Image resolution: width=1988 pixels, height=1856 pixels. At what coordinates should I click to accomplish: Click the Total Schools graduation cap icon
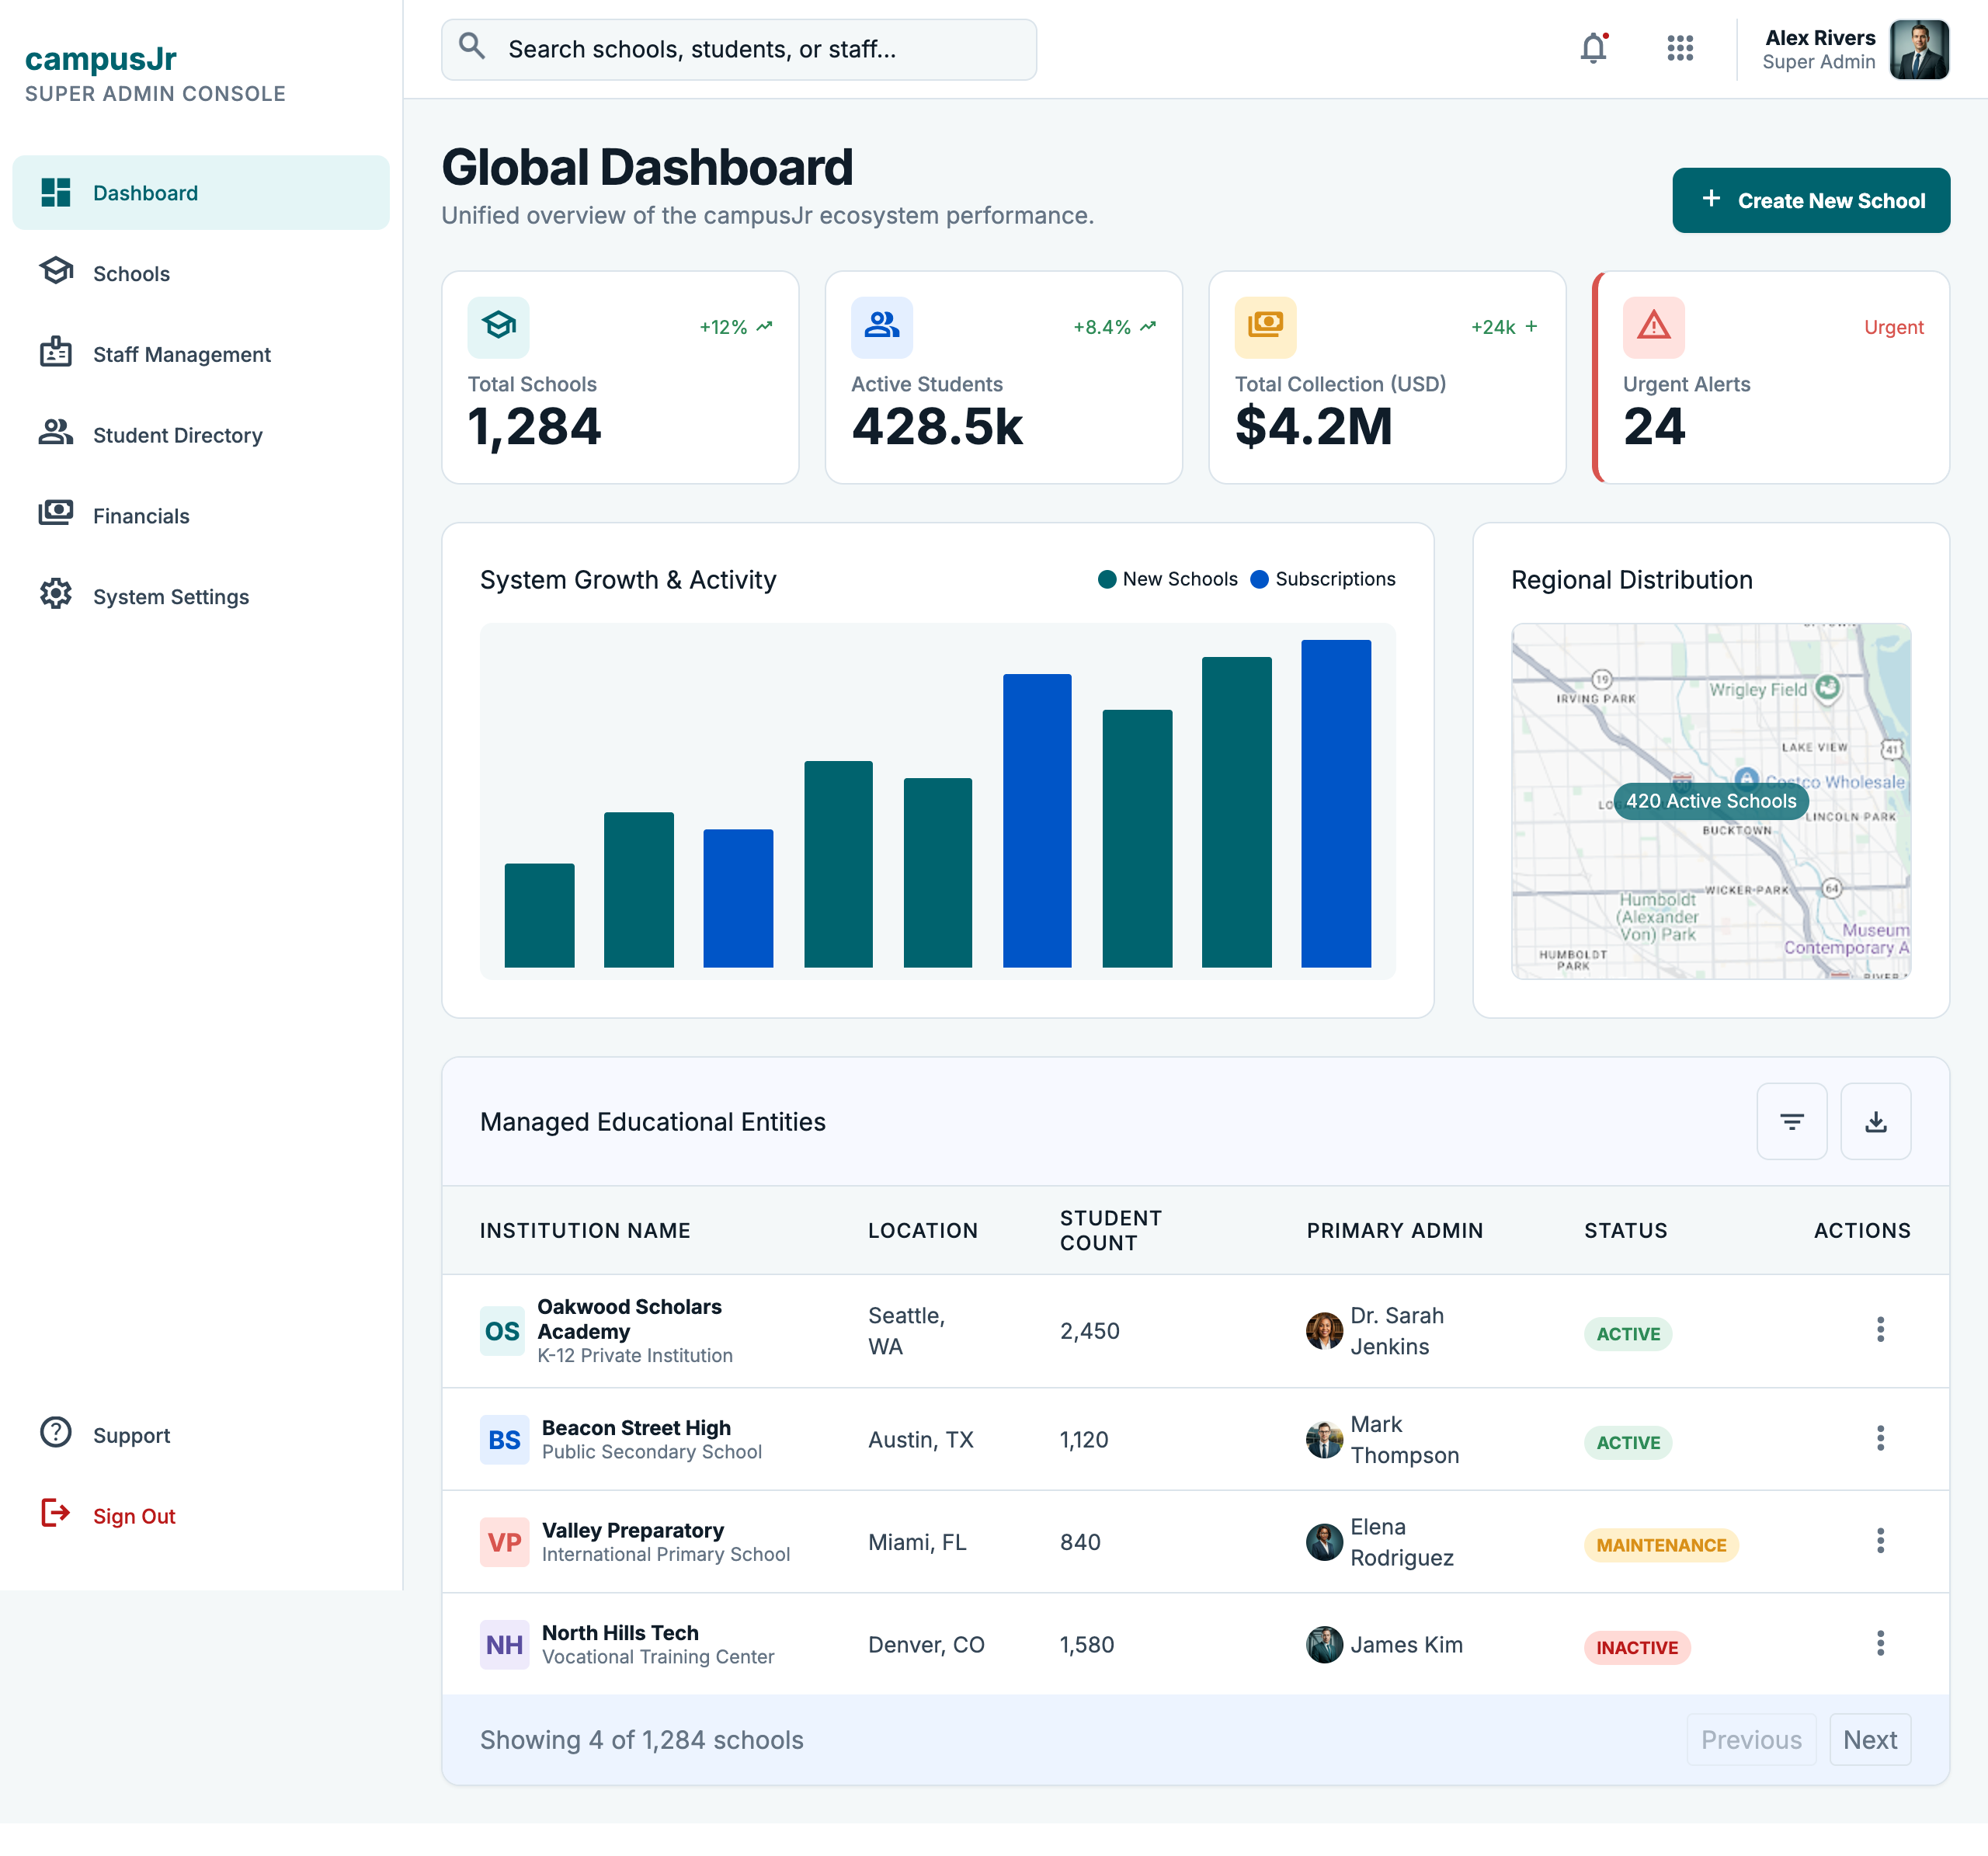tap(498, 327)
